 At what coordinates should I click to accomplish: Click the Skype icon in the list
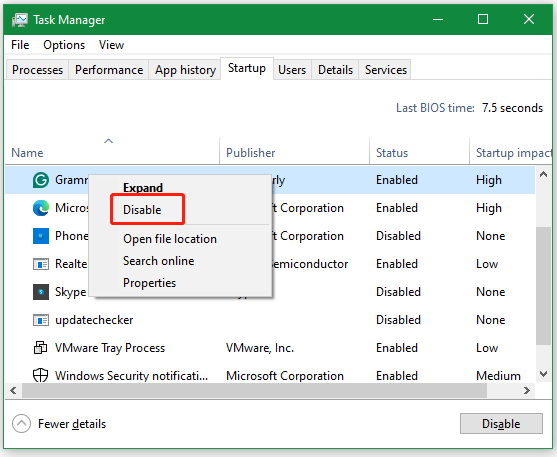[x=41, y=292]
